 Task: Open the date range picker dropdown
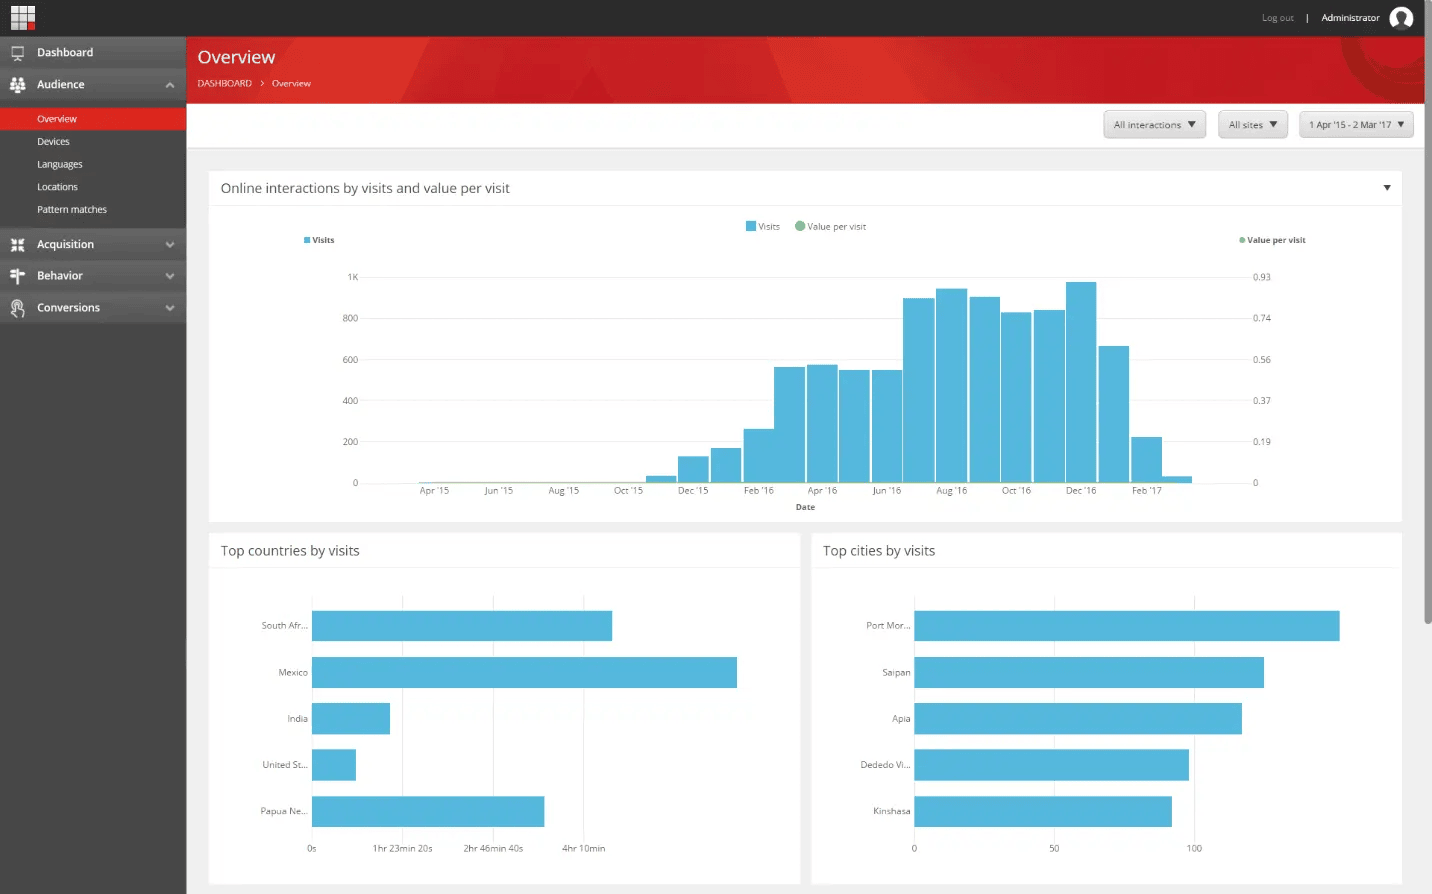click(1356, 124)
